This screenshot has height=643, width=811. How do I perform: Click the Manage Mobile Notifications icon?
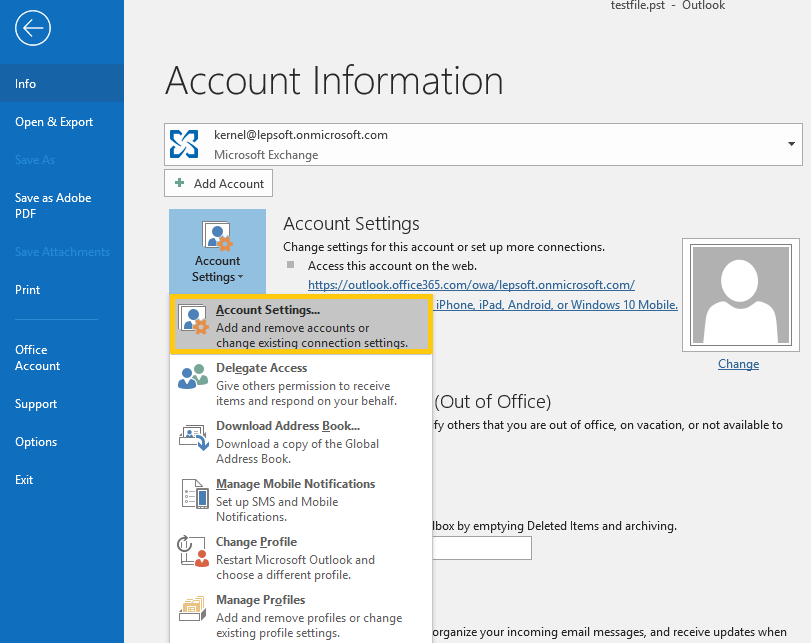[x=194, y=494]
